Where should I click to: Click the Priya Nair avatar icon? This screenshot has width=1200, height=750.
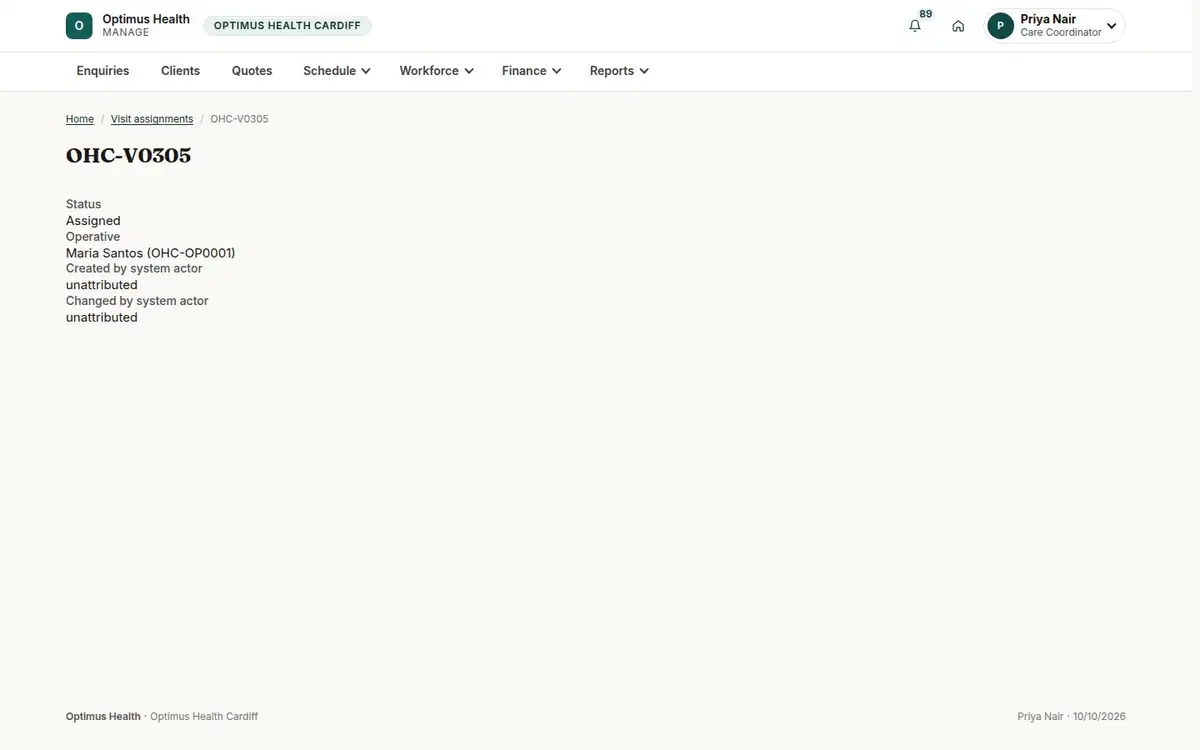pyautogui.click(x=1000, y=26)
